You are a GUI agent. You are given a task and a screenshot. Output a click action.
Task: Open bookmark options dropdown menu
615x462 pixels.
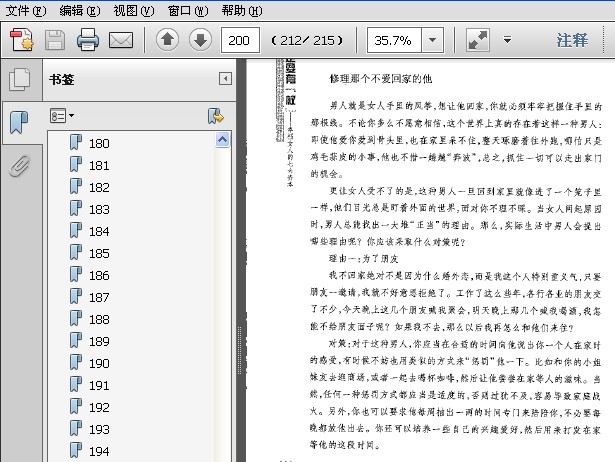[x=62, y=116]
